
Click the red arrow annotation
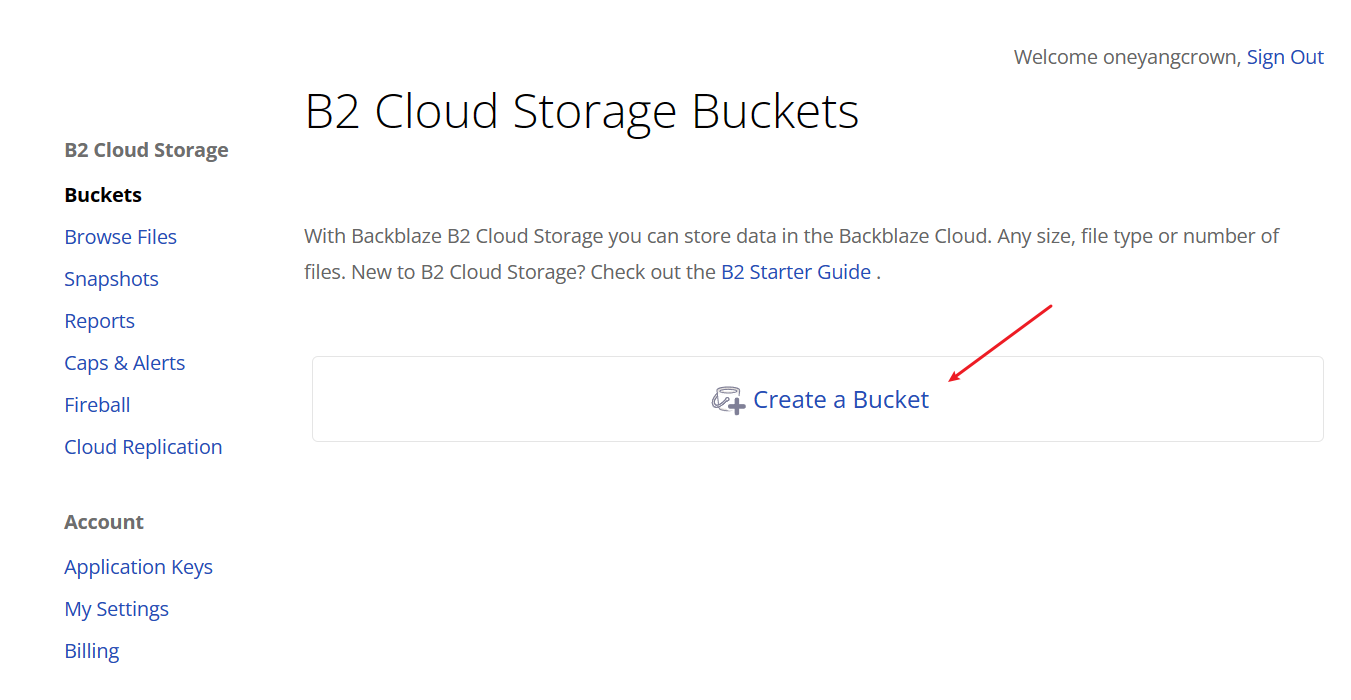click(1000, 343)
